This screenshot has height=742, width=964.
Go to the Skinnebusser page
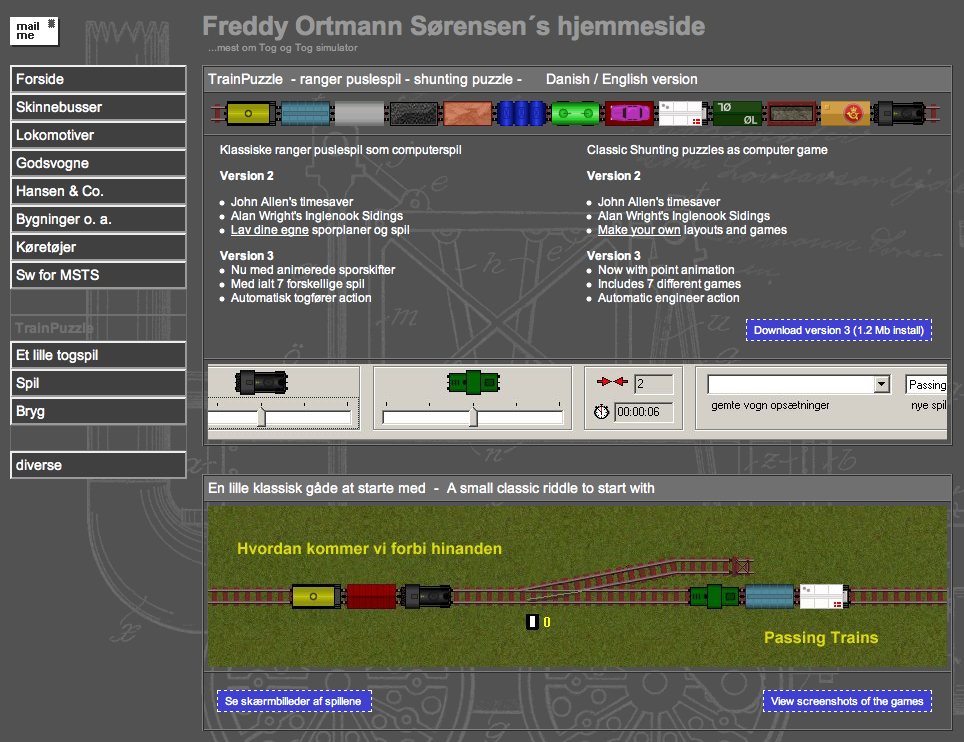[x=98, y=107]
